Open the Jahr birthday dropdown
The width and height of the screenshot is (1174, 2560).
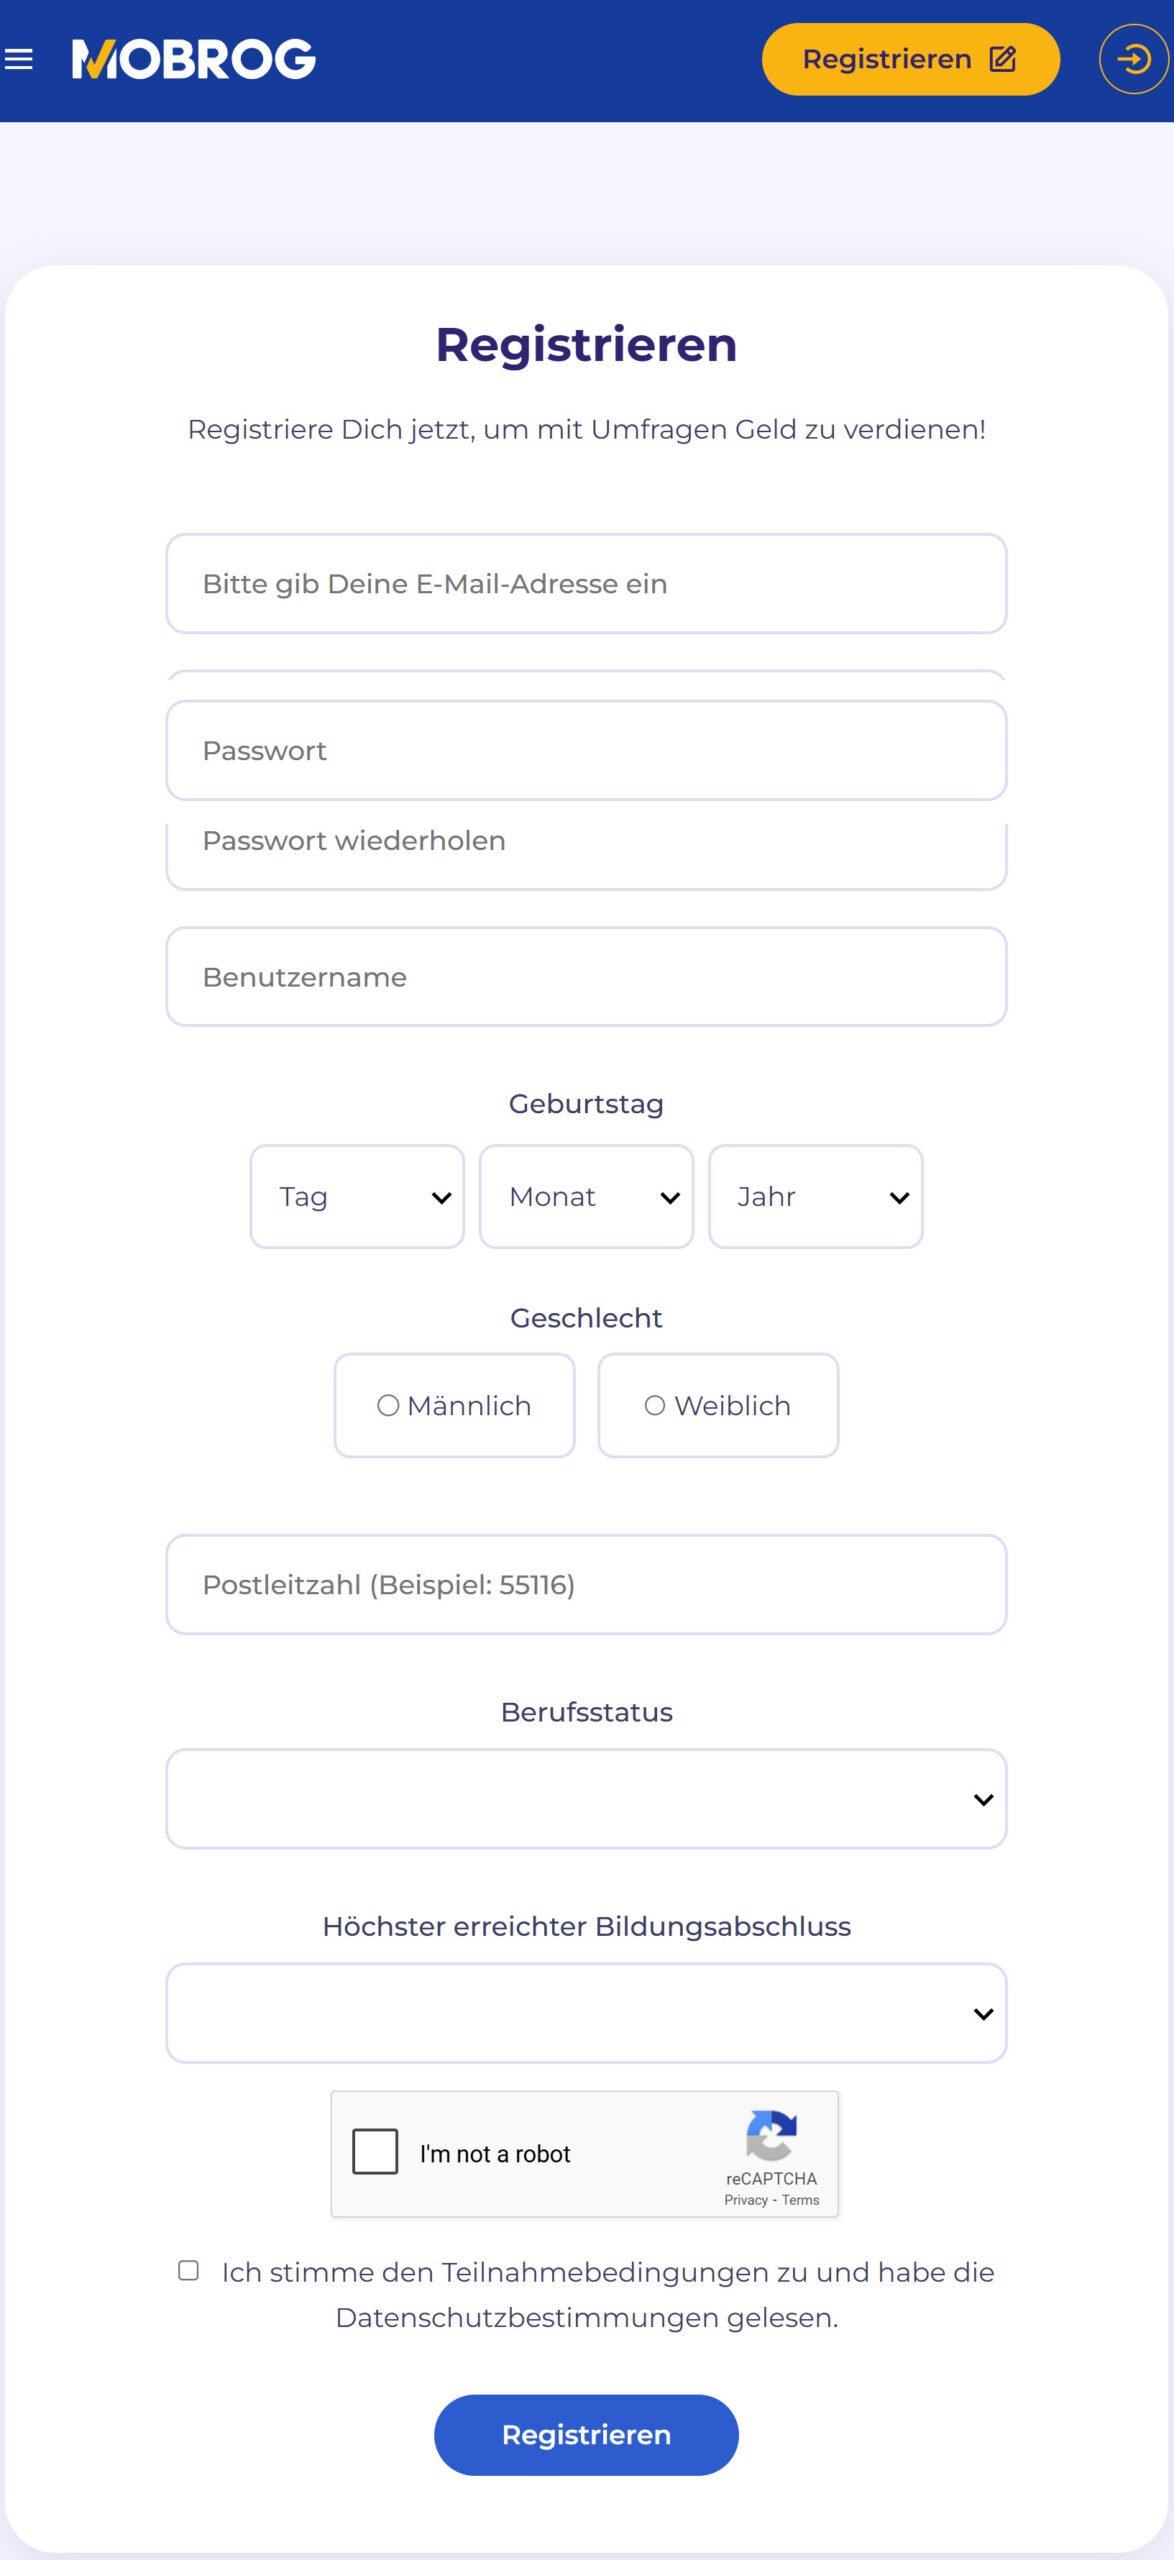click(815, 1197)
